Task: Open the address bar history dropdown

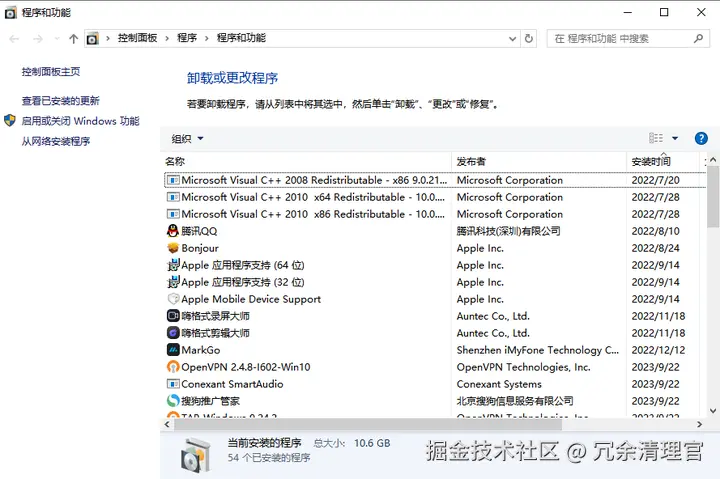Action: (x=512, y=39)
